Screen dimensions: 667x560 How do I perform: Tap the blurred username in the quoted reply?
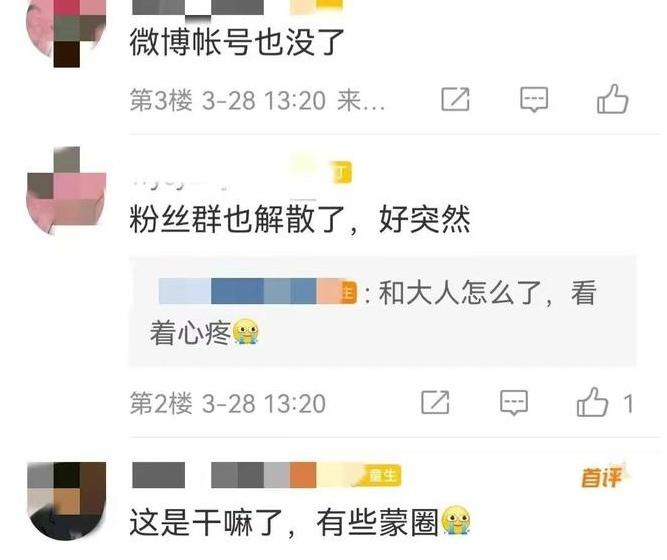click(257, 291)
